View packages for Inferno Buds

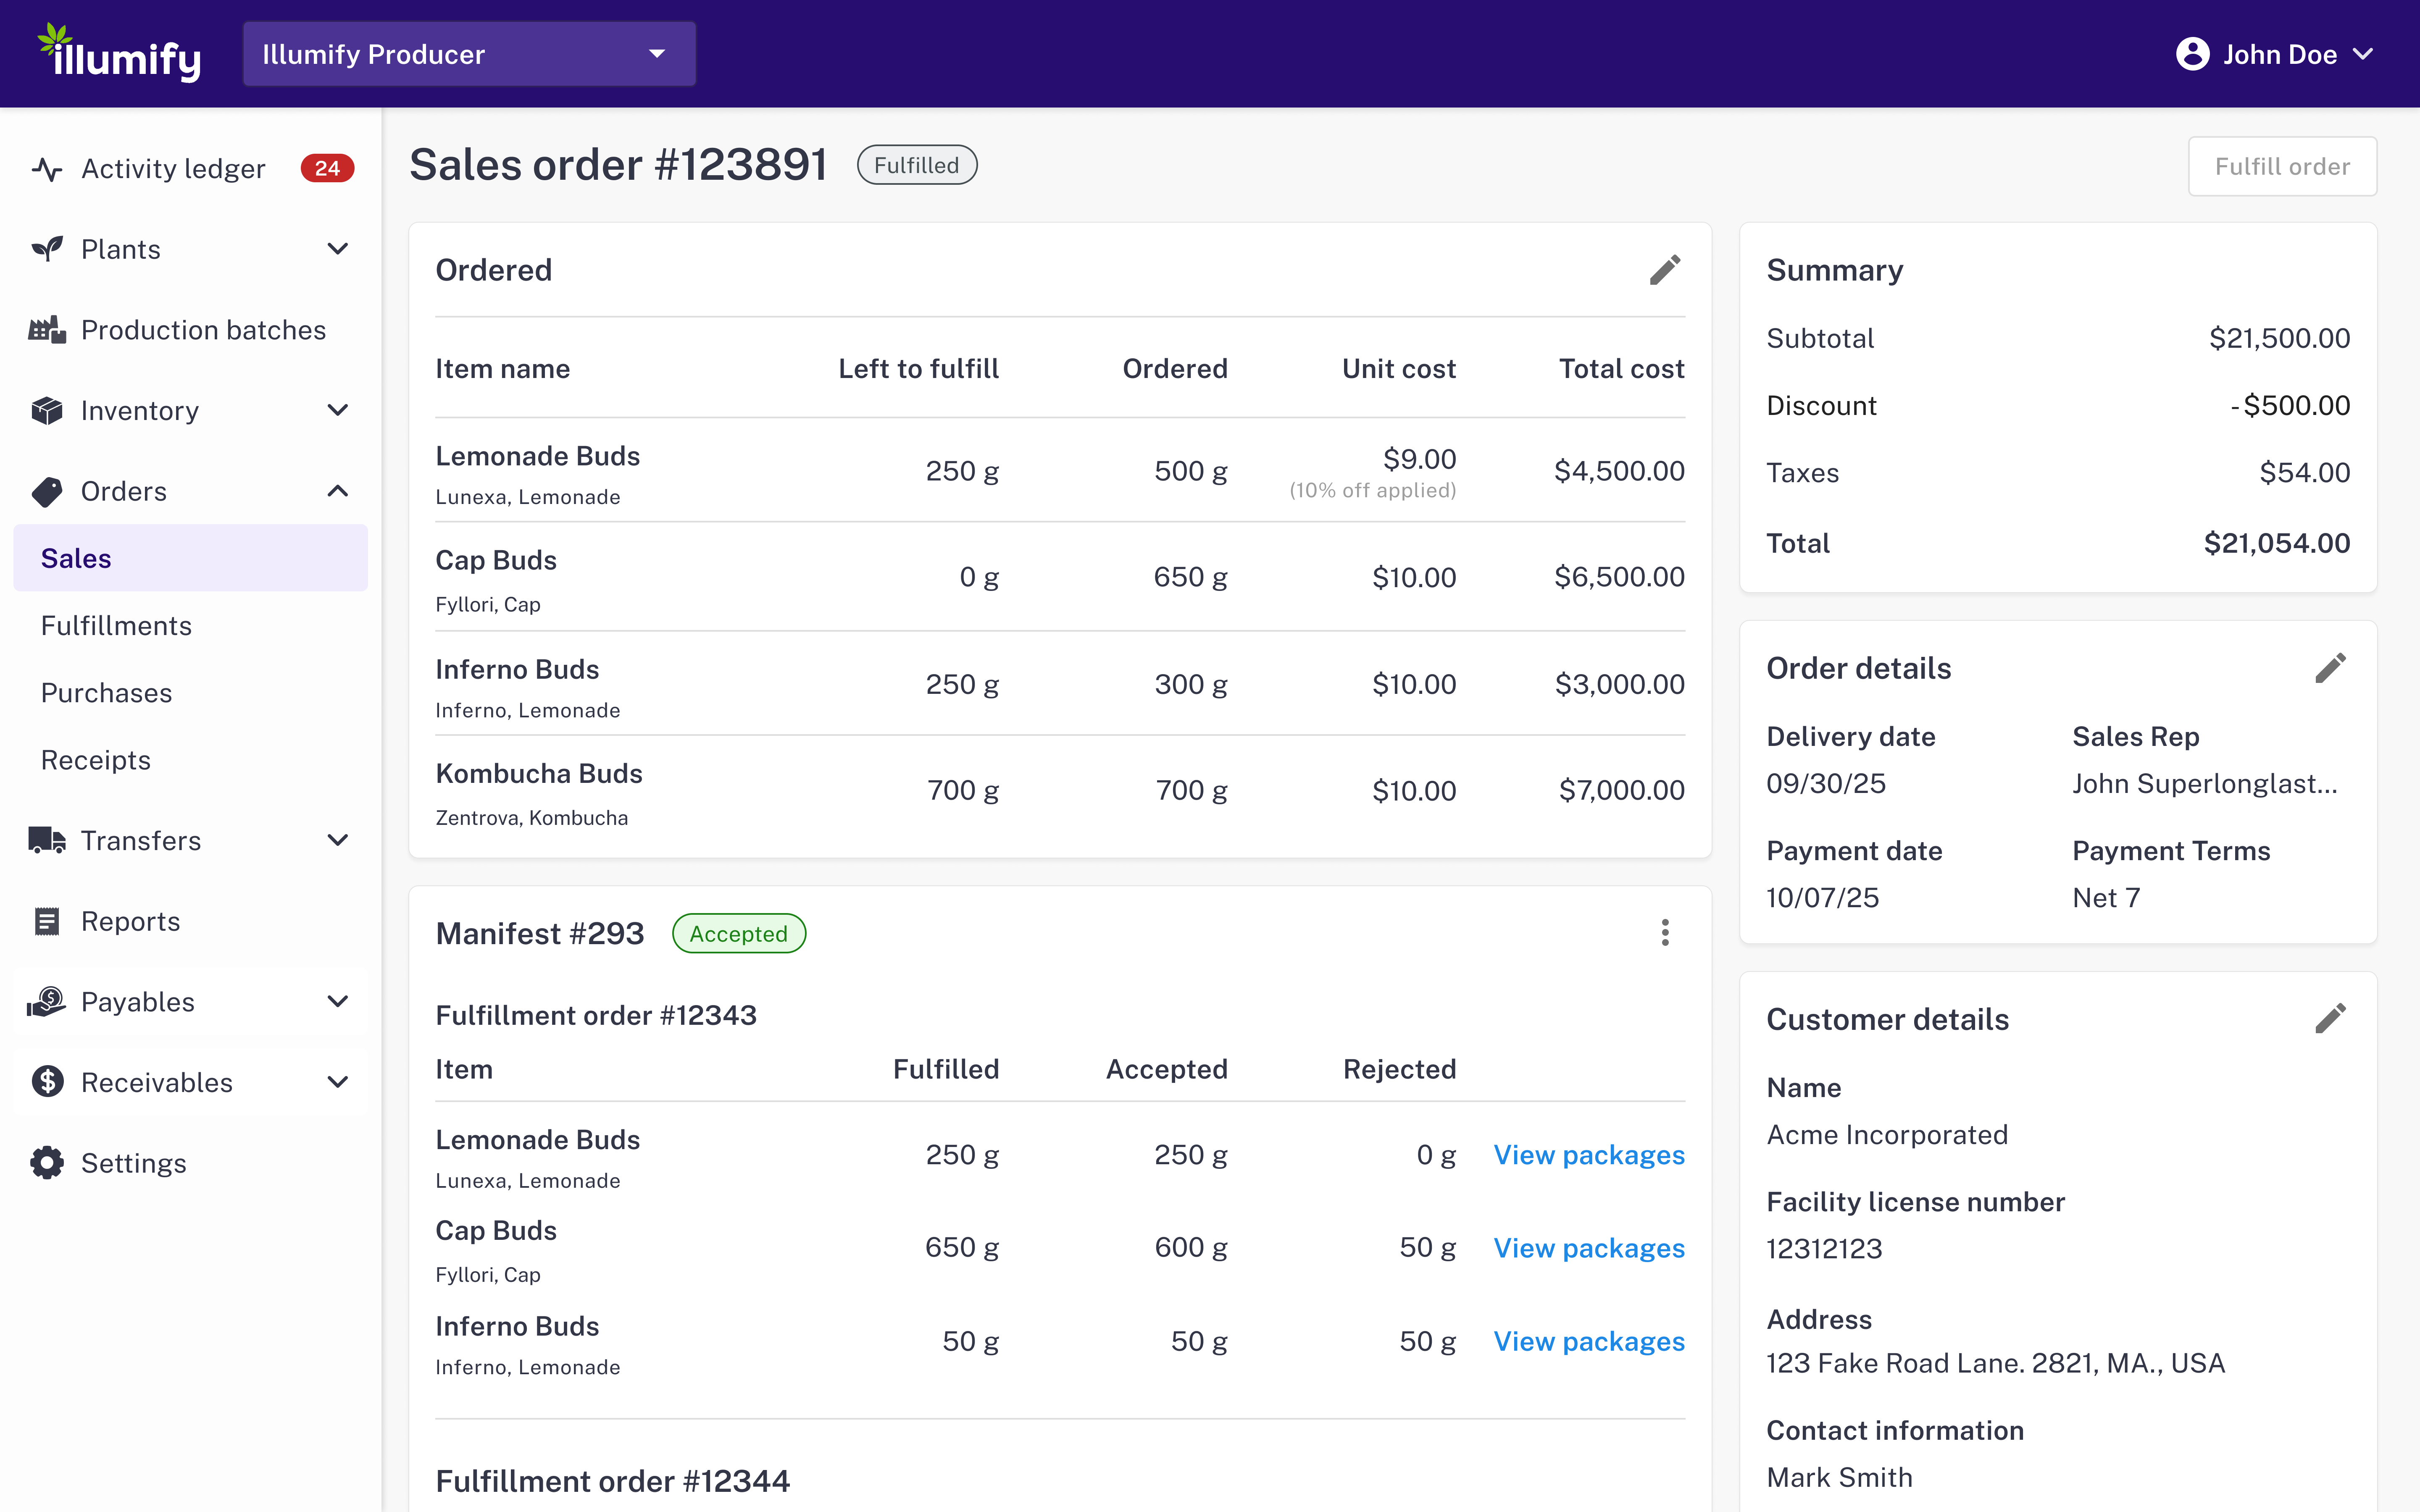pyautogui.click(x=1589, y=1341)
